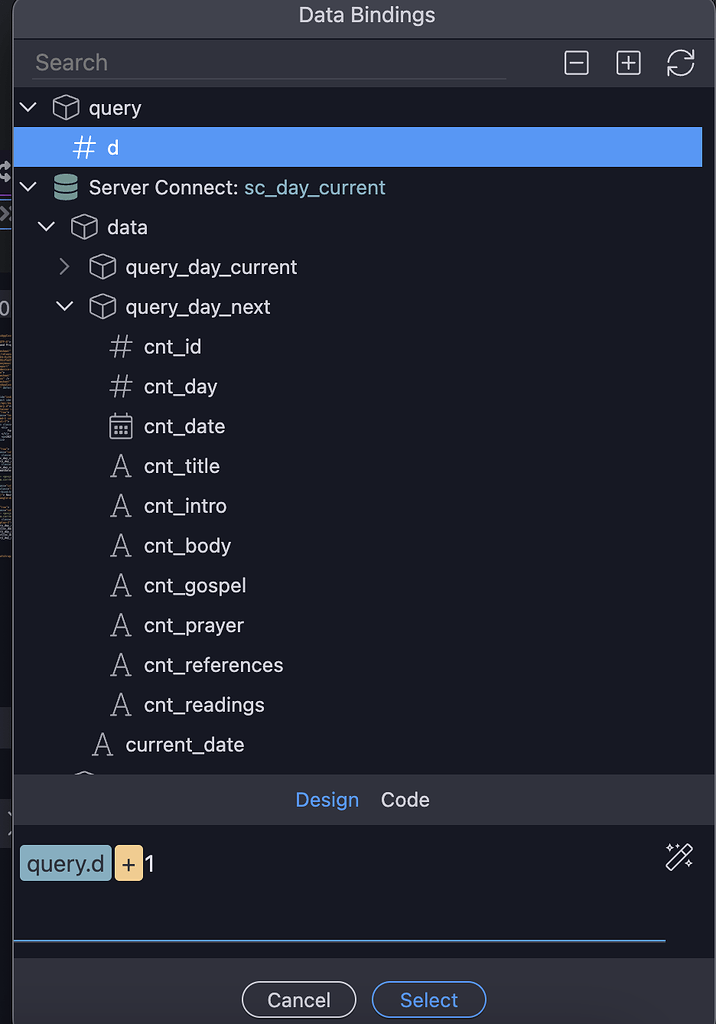Click the minus icon to remove a binding

click(x=576, y=62)
